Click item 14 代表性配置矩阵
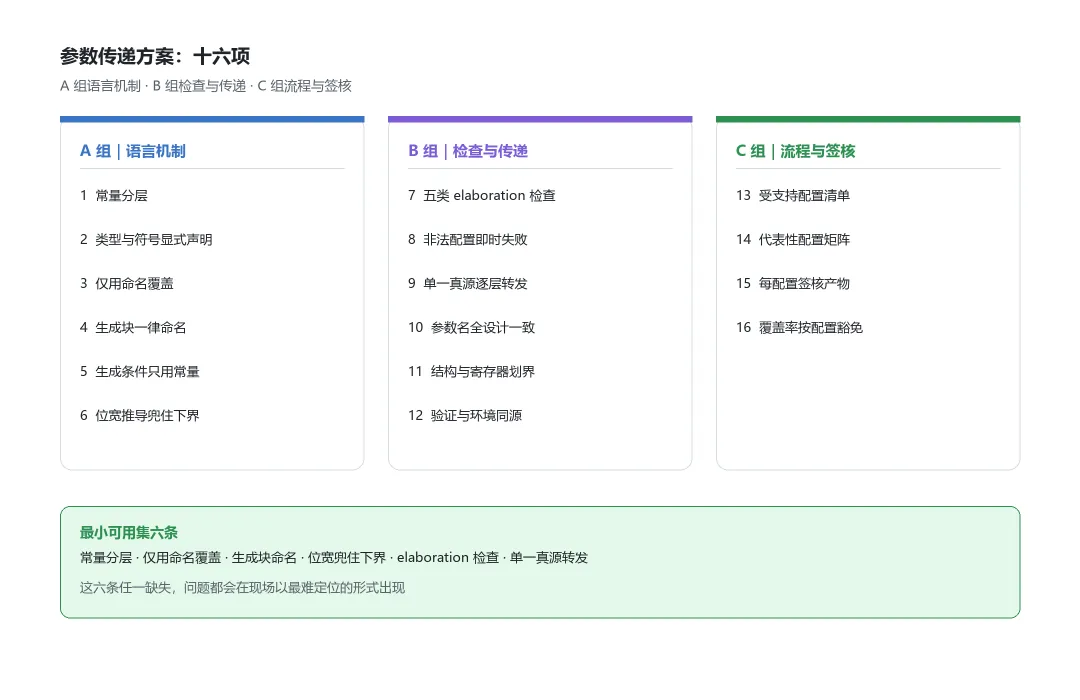1080x700 pixels. 793,240
